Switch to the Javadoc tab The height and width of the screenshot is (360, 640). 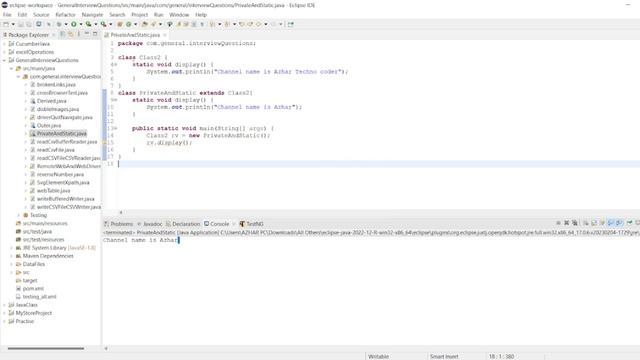[x=150, y=224]
